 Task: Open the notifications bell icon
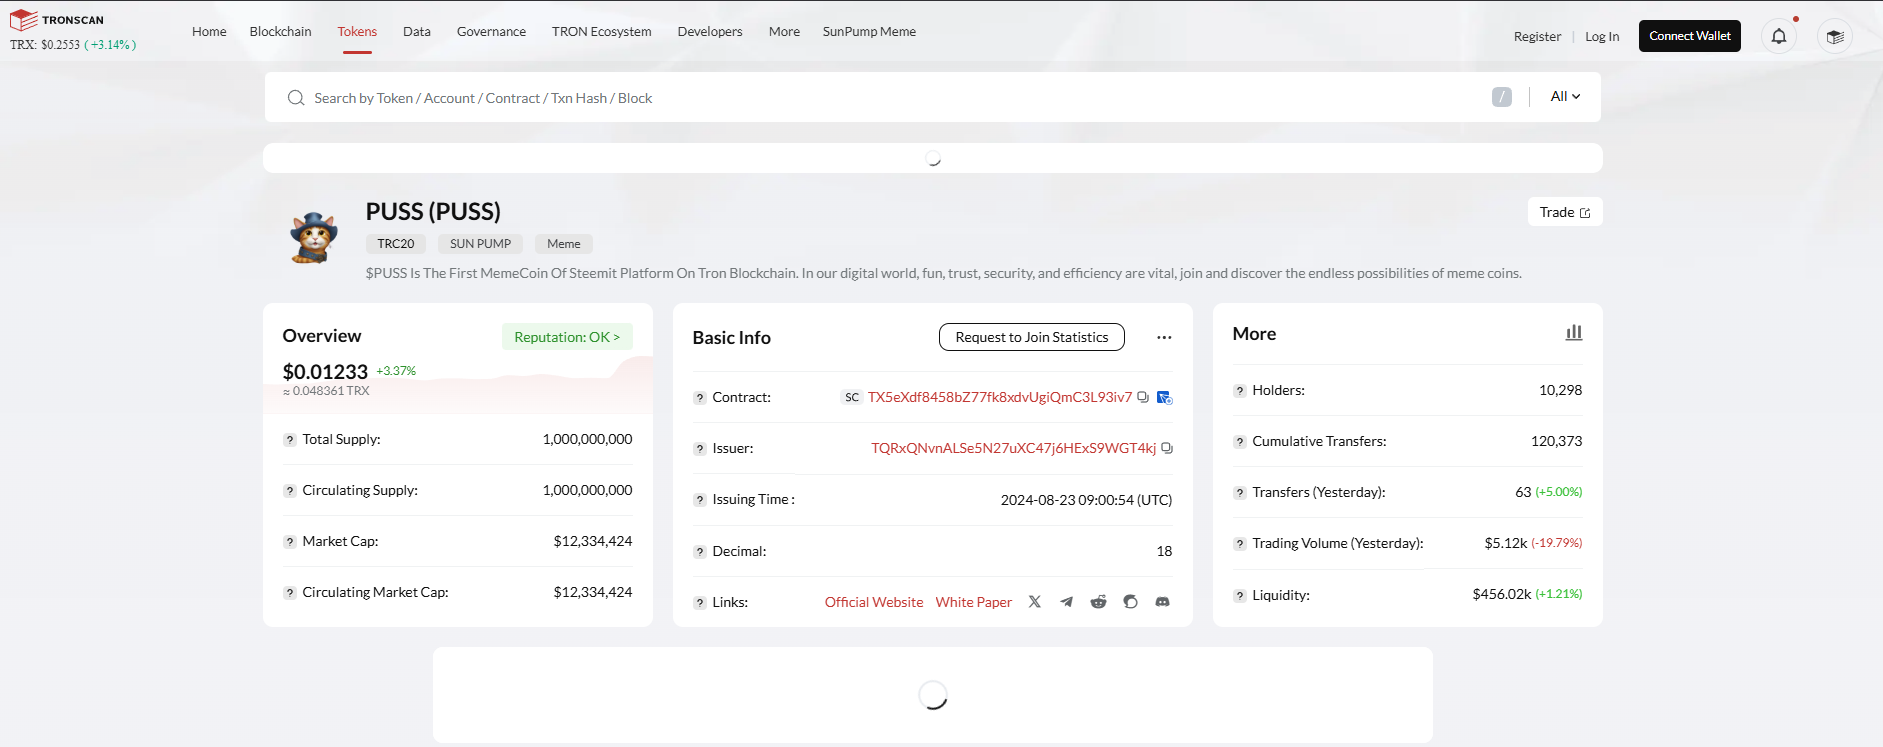tap(1779, 36)
